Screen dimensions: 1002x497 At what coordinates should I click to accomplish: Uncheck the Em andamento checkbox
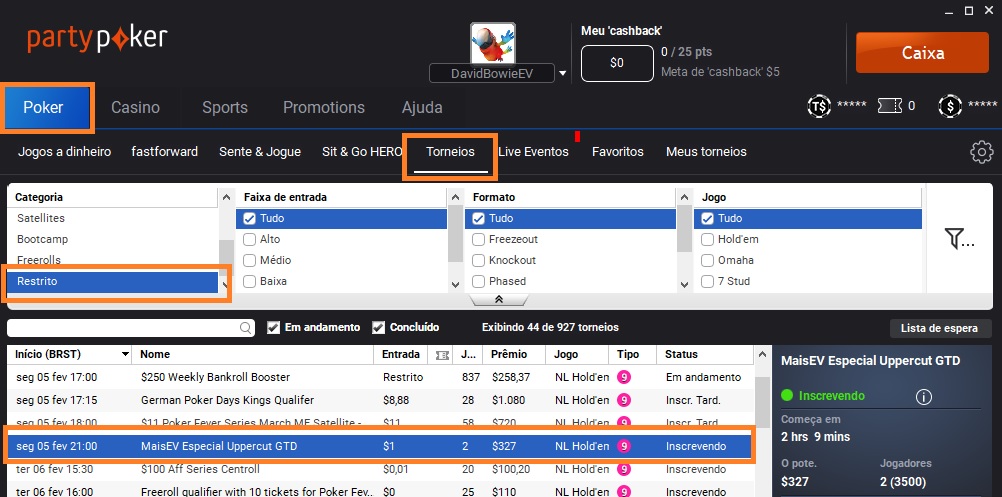tap(274, 328)
